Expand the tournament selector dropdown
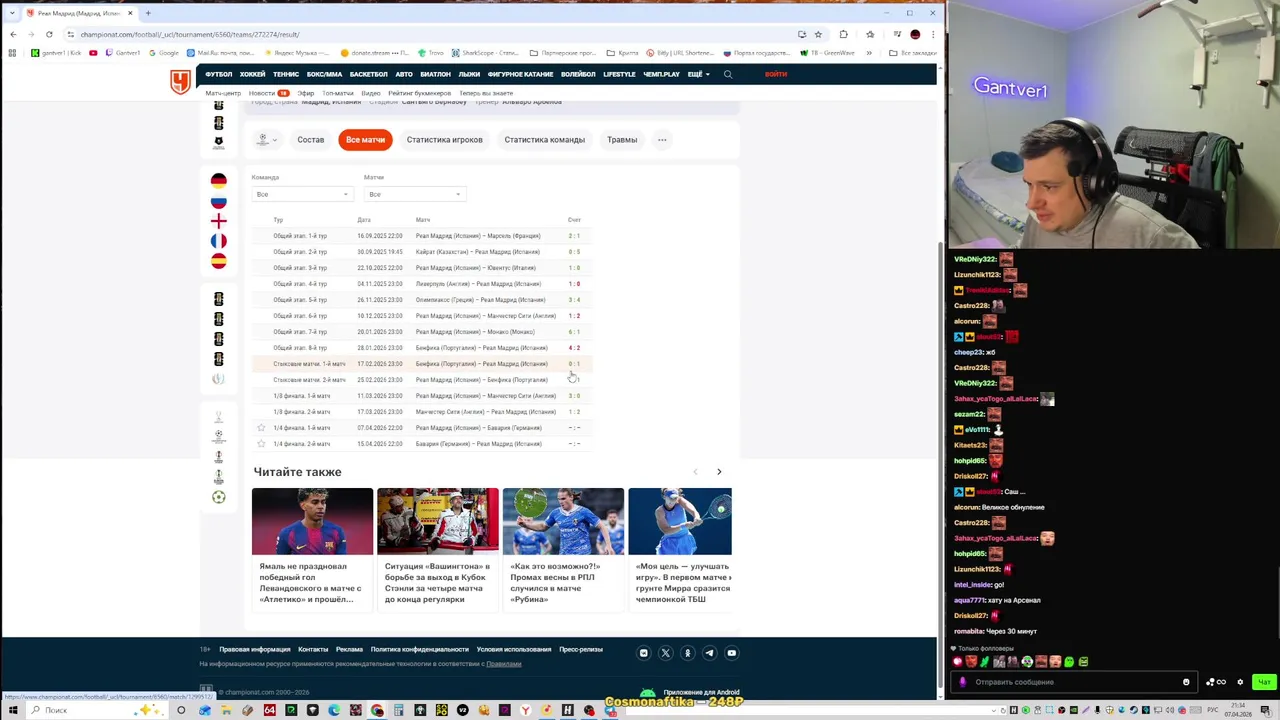The width and height of the screenshot is (1280, 720). tap(267, 140)
